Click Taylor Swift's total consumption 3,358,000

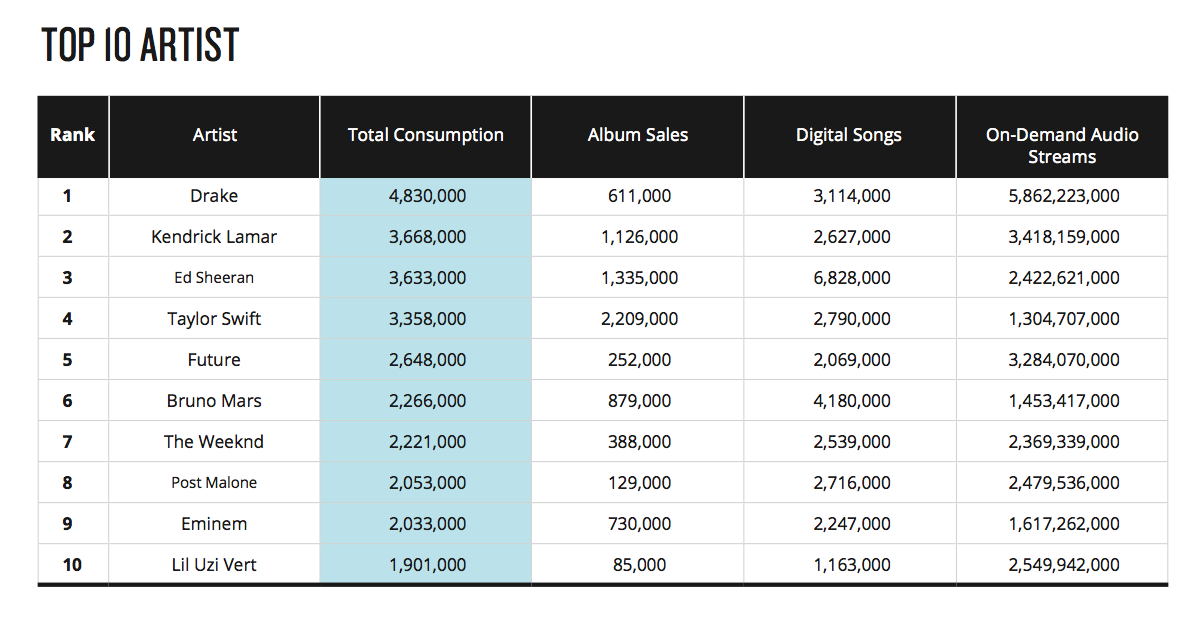coord(428,320)
